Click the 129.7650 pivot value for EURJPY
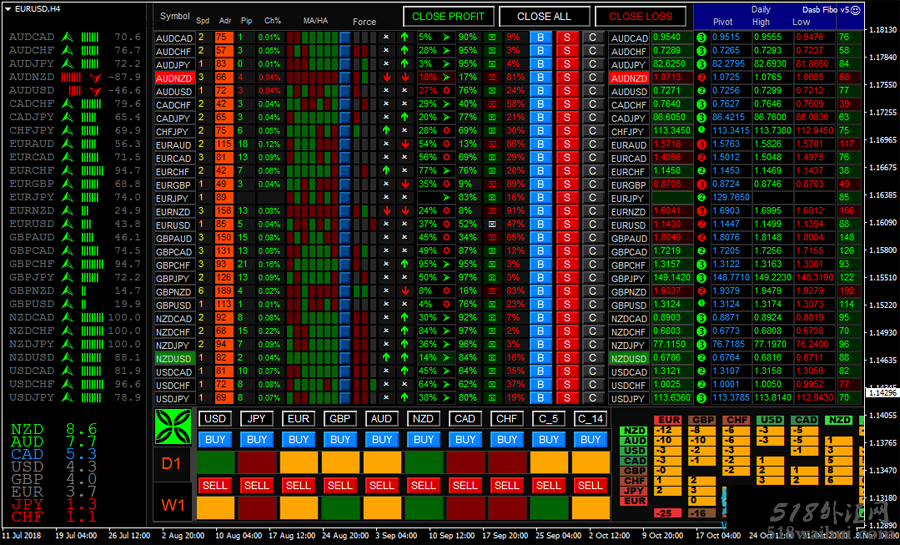The width and height of the screenshot is (900, 545). point(731,197)
